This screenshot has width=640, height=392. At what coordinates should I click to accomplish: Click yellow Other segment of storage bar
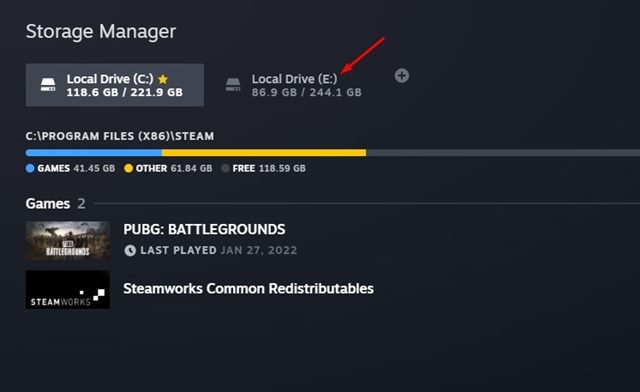(x=264, y=153)
